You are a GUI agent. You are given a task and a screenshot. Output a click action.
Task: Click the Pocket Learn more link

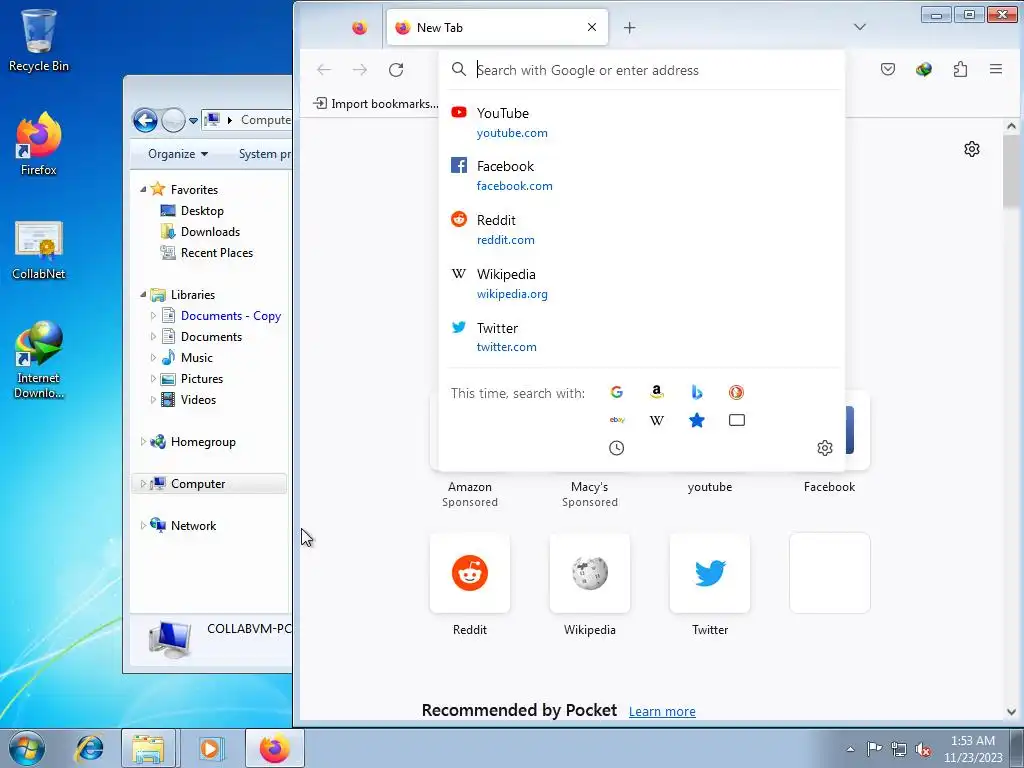[662, 711]
